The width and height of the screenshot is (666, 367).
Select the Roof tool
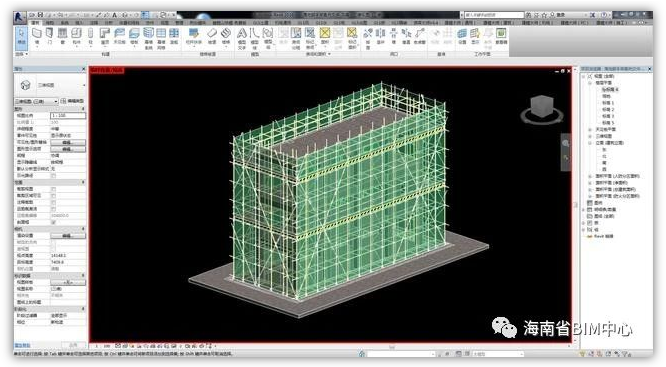pyautogui.click(x=104, y=37)
